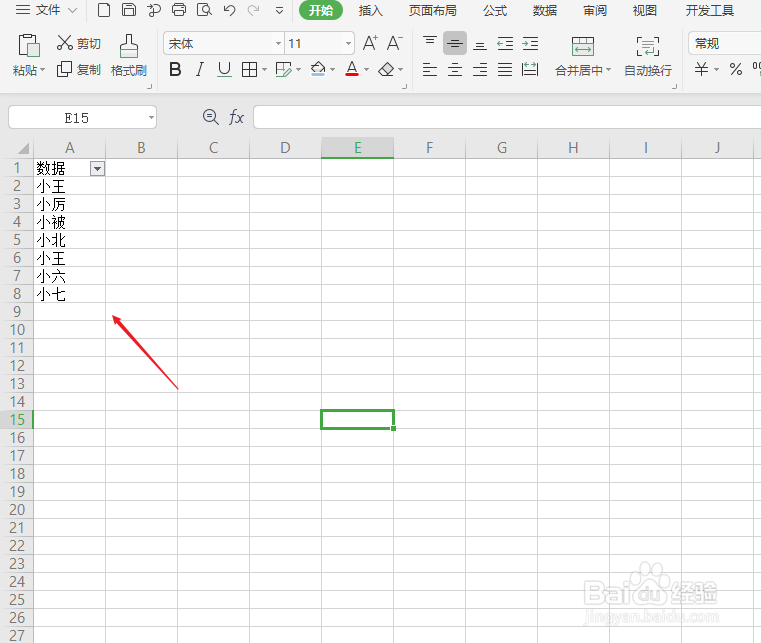Image resolution: width=761 pixels, height=643 pixels.
Task: Click the decrease indent icon
Action: [505, 44]
